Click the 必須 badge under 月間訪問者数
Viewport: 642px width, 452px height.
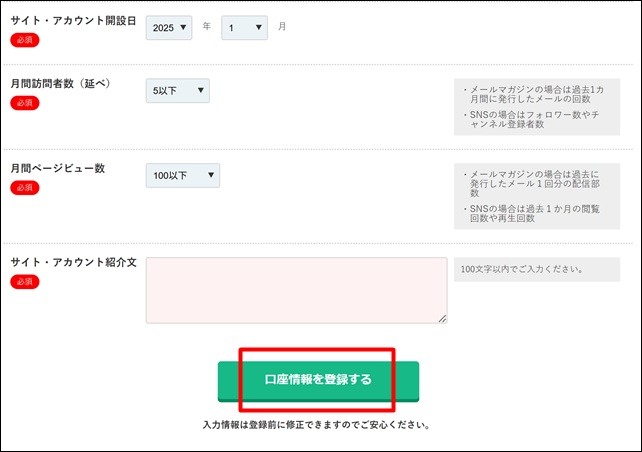25,103
